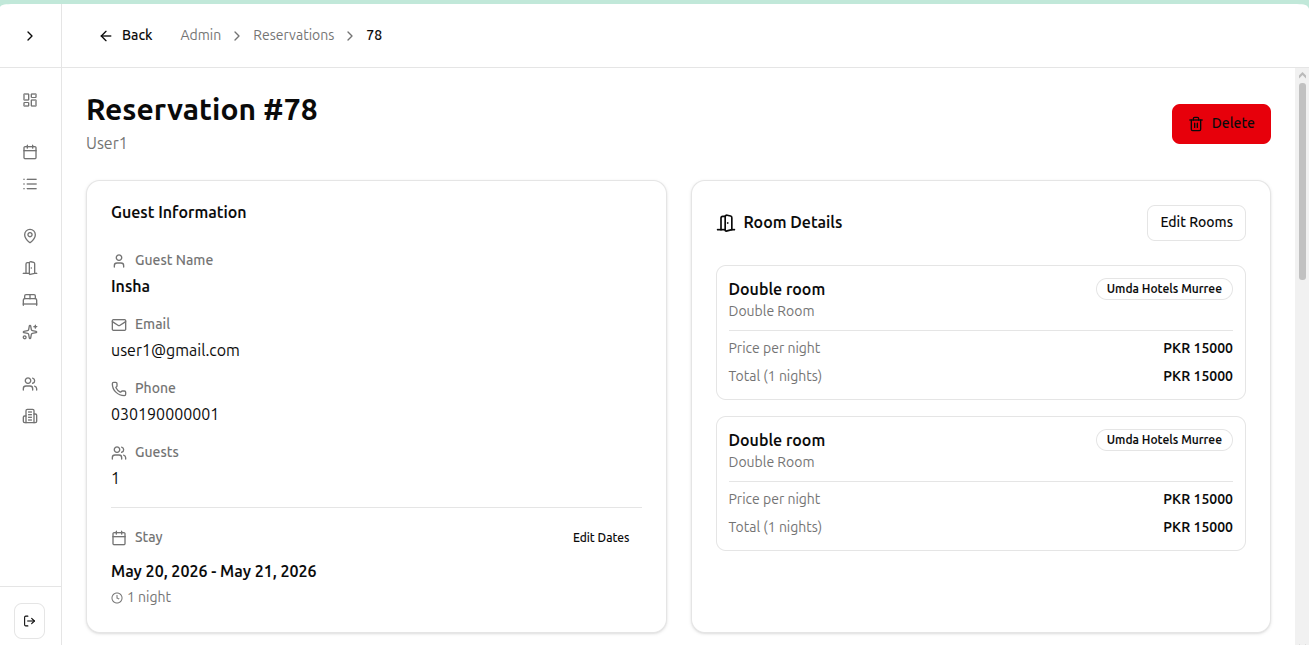Click the Reservation #78 heading
Image resolution: width=1309 pixels, height=645 pixels.
(202, 109)
